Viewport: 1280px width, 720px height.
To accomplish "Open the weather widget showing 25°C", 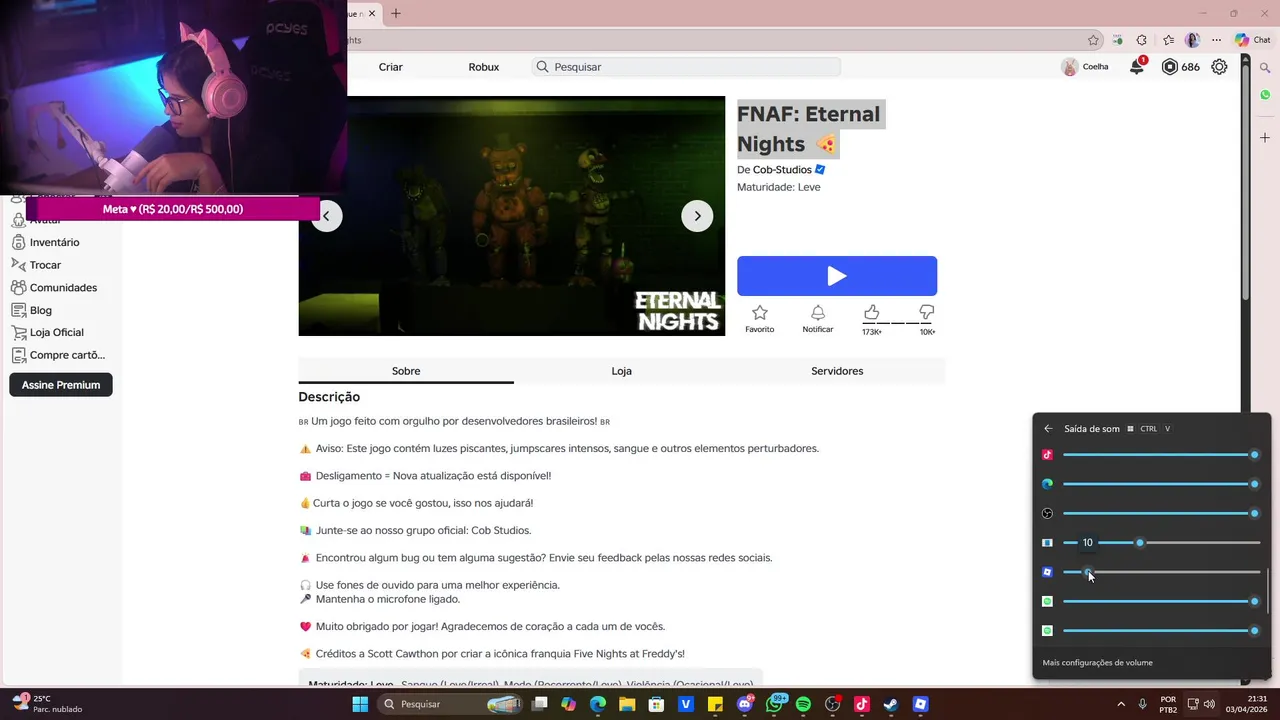I will tap(47, 704).
